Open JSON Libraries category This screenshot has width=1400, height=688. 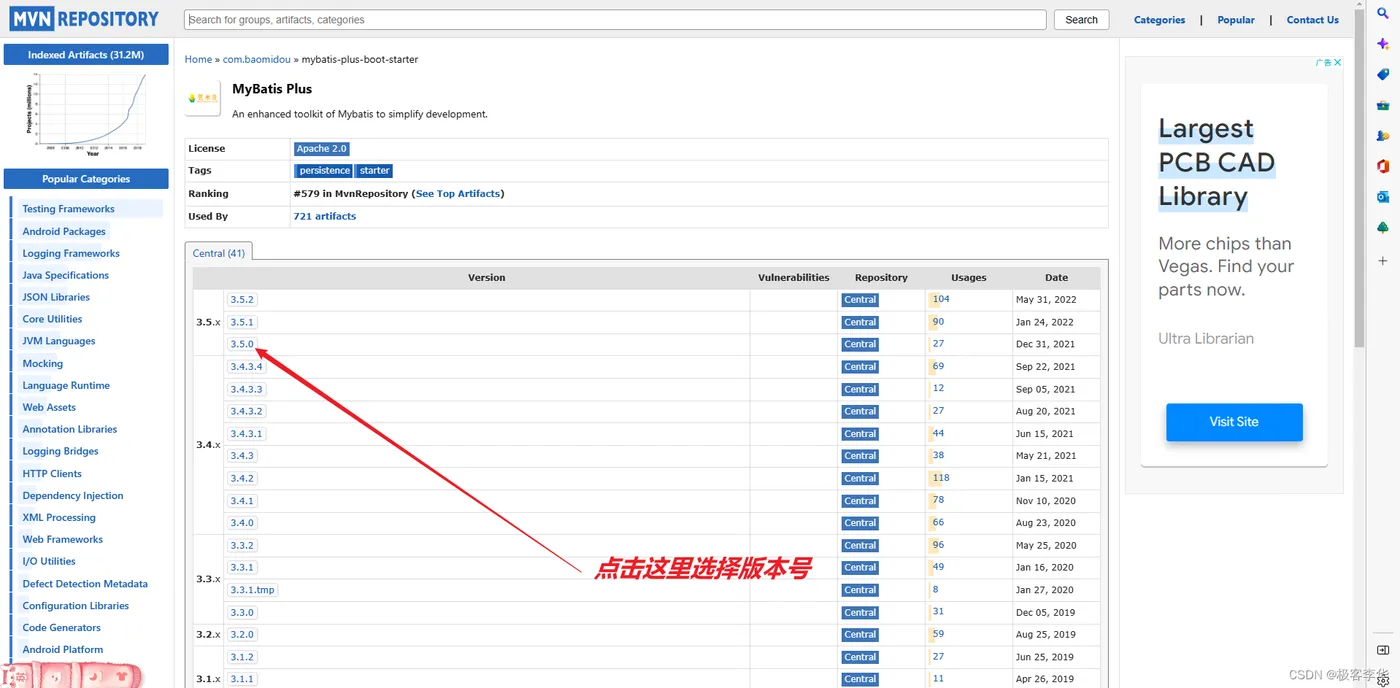pos(56,297)
